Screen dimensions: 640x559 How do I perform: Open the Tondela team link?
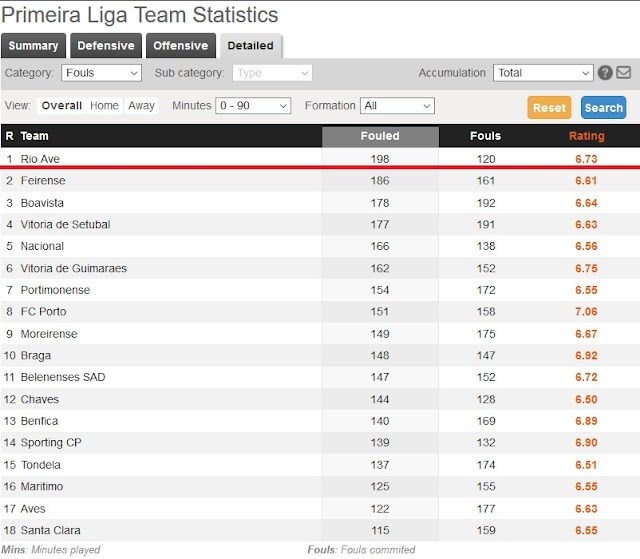(x=40, y=465)
